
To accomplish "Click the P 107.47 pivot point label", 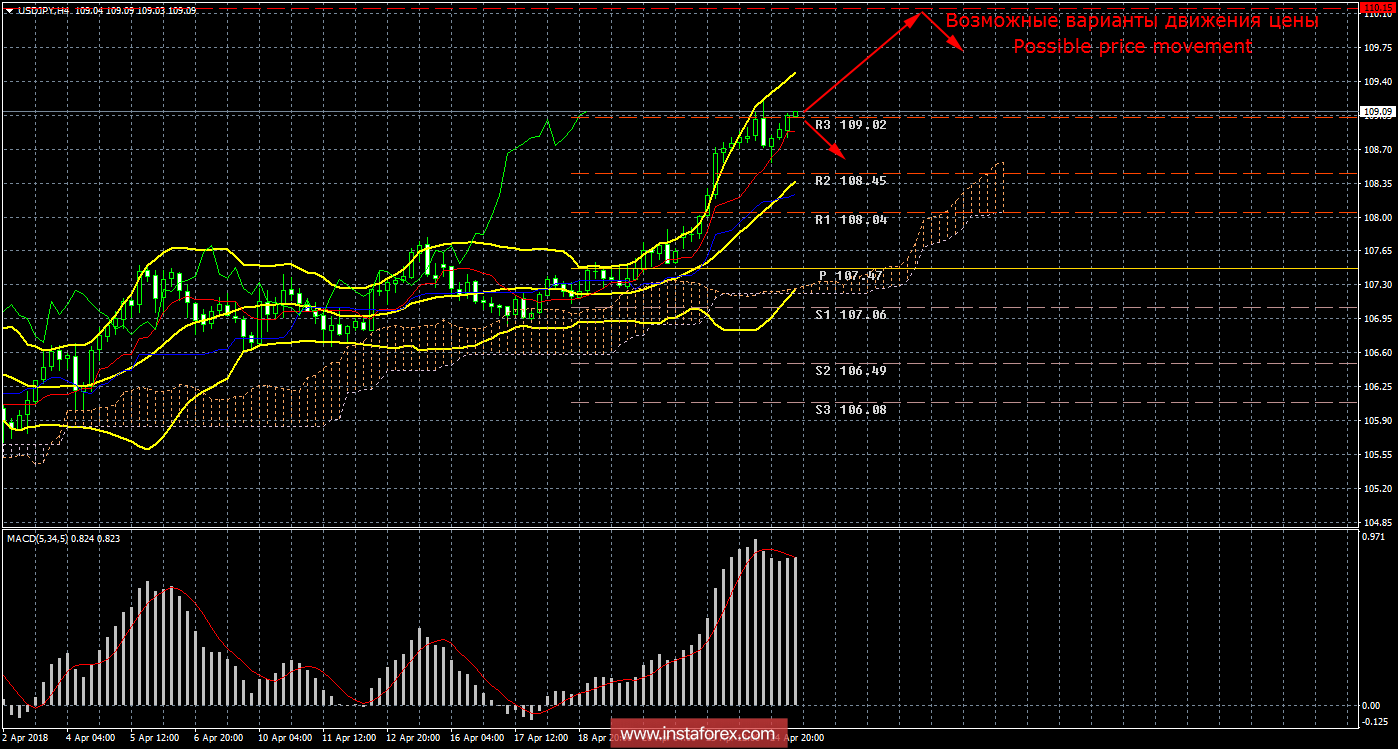I will (x=852, y=276).
